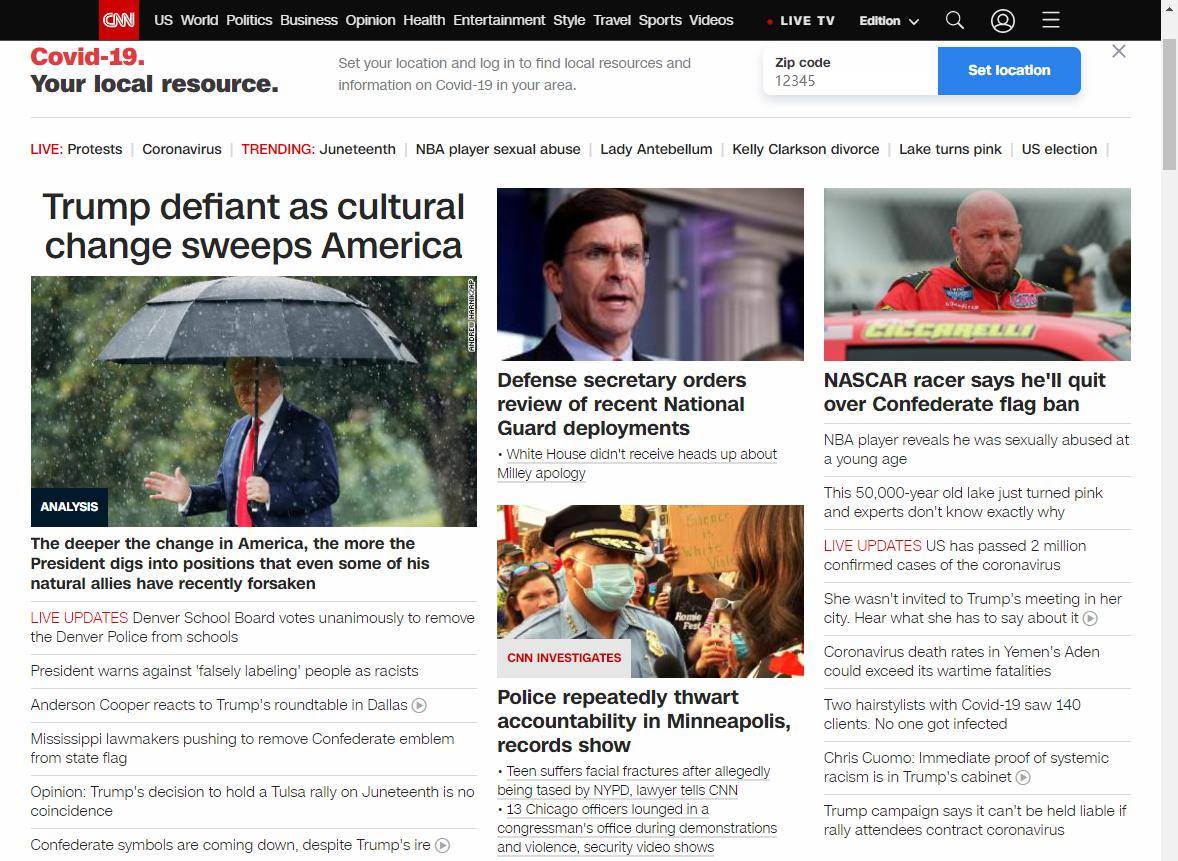
Task: Open 'Coronavirus death rates in Yemen's Aden' story
Action: pos(962,661)
